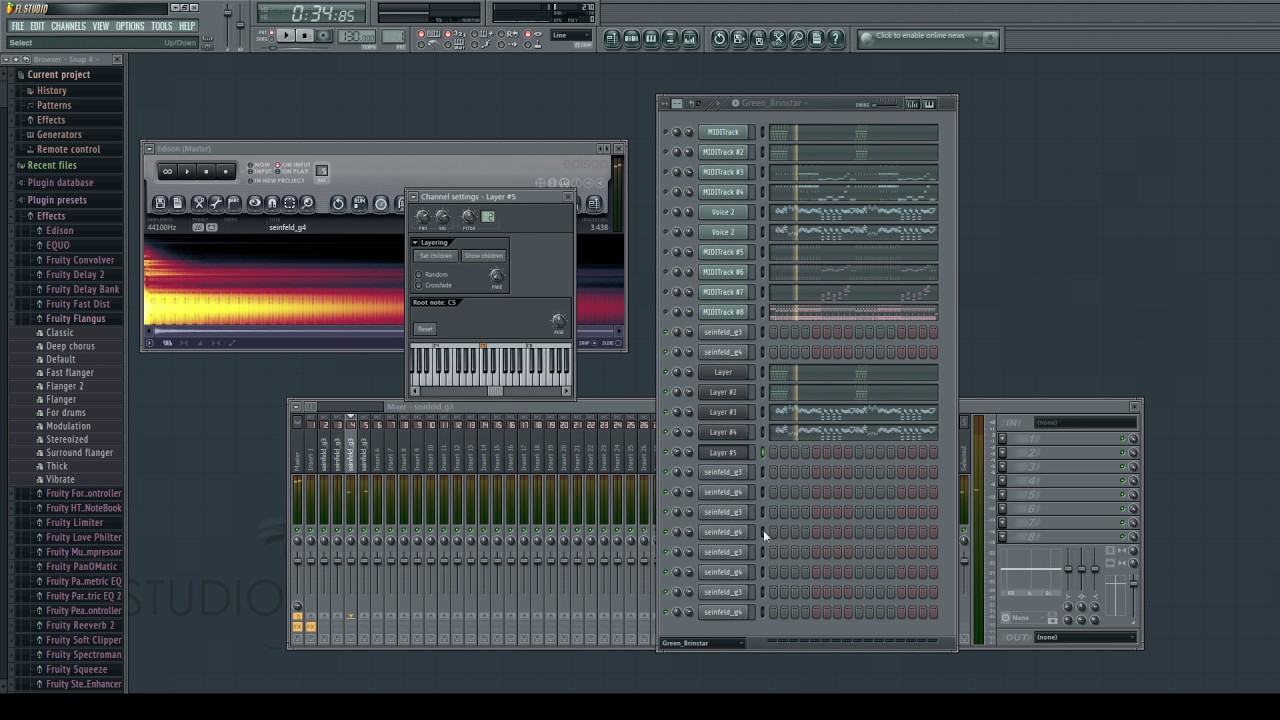Click the main transport Record button

[x=324, y=36]
